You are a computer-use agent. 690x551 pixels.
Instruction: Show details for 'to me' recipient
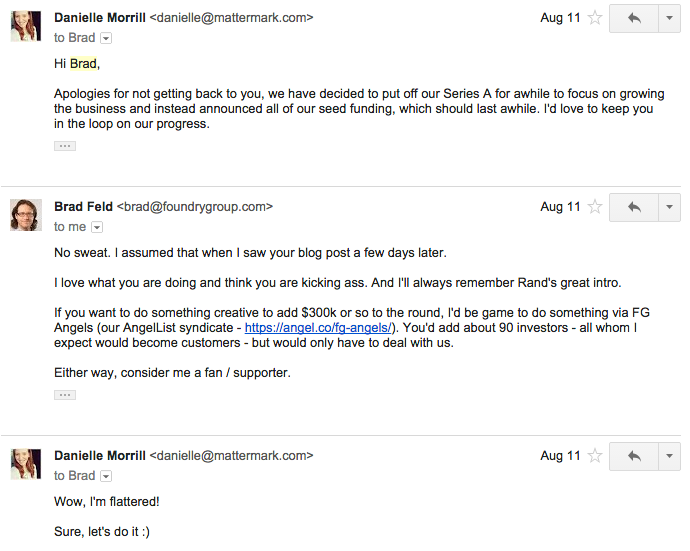(x=97, y=227)
